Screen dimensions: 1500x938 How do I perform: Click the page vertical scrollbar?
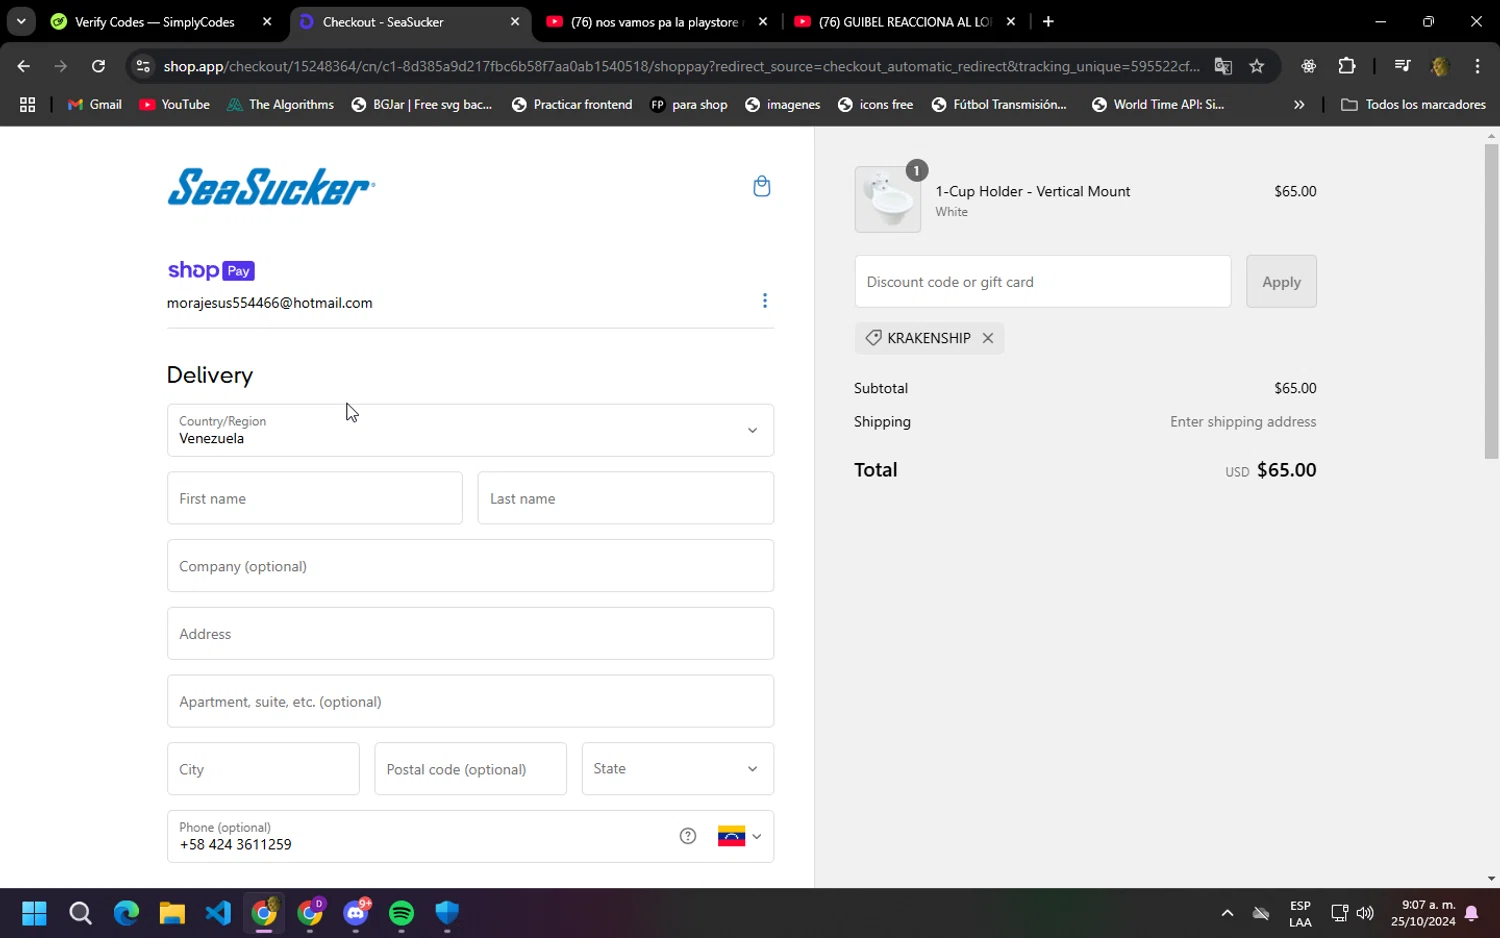pos(1491,300)
